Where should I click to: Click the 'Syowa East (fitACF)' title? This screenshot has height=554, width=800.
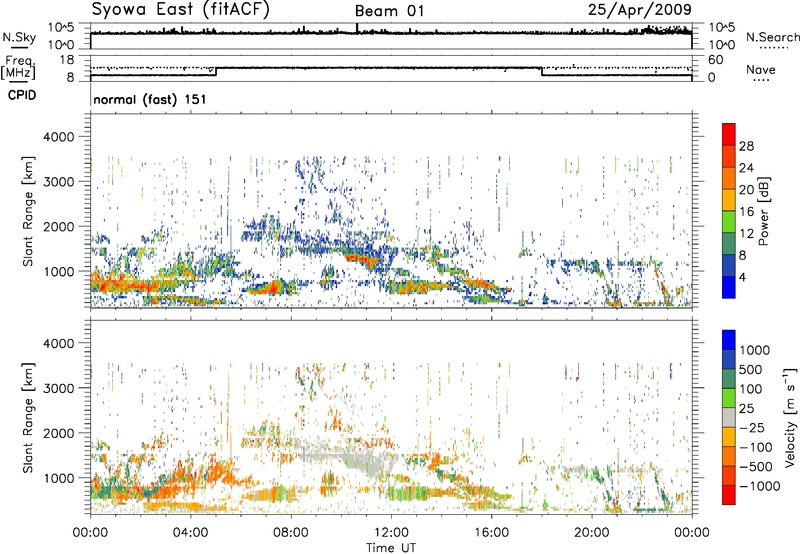click(x=180, y=9)
